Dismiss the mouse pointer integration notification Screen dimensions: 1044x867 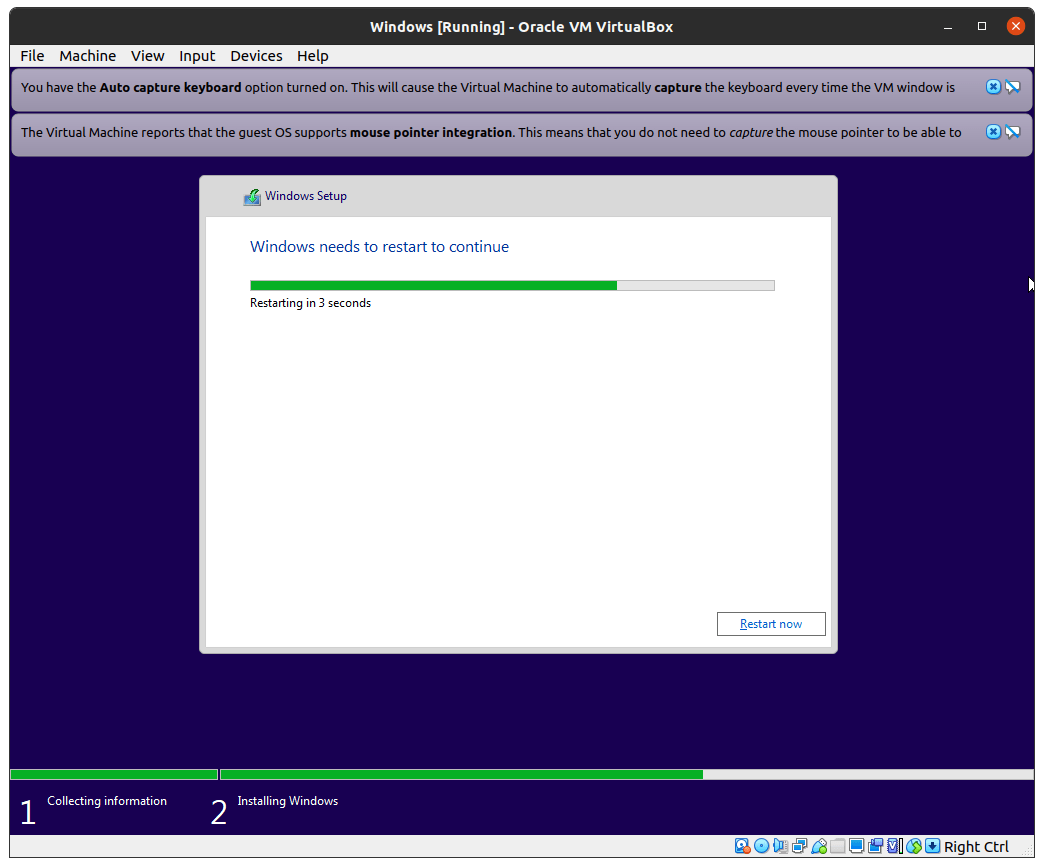coord(993,132)
